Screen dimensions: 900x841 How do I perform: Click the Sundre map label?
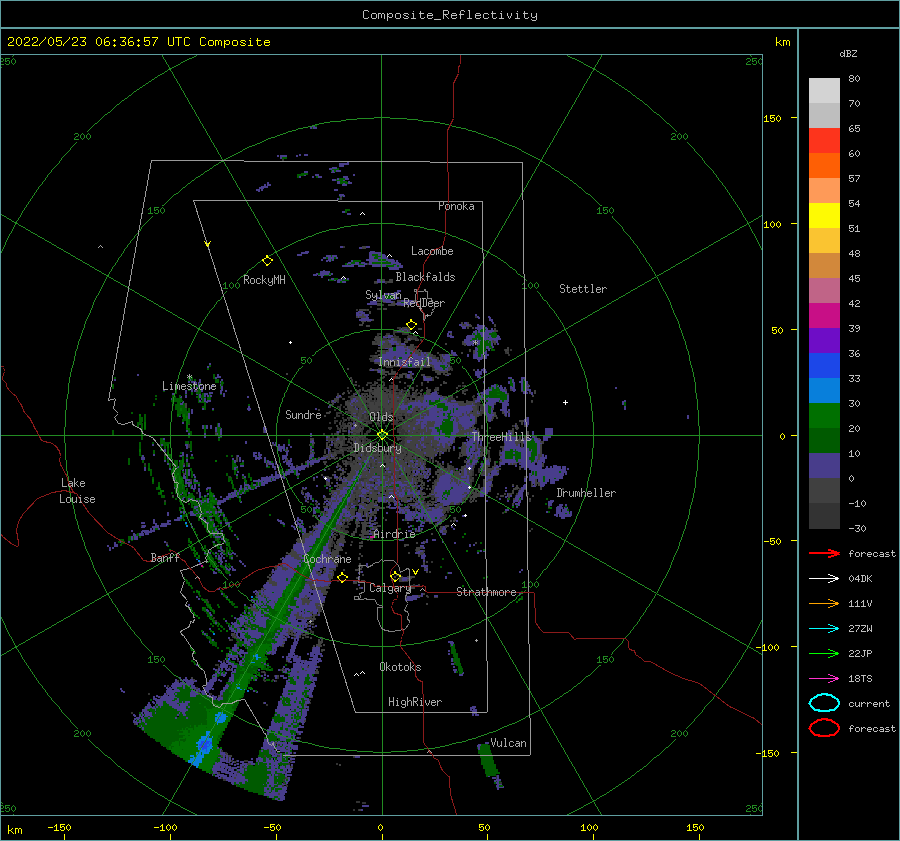point(303,414)
